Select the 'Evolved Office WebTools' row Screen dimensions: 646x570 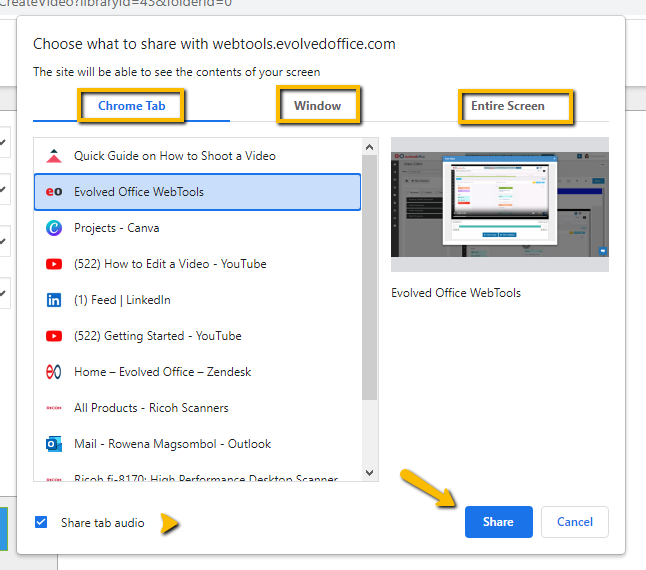(x=197, y=192)
